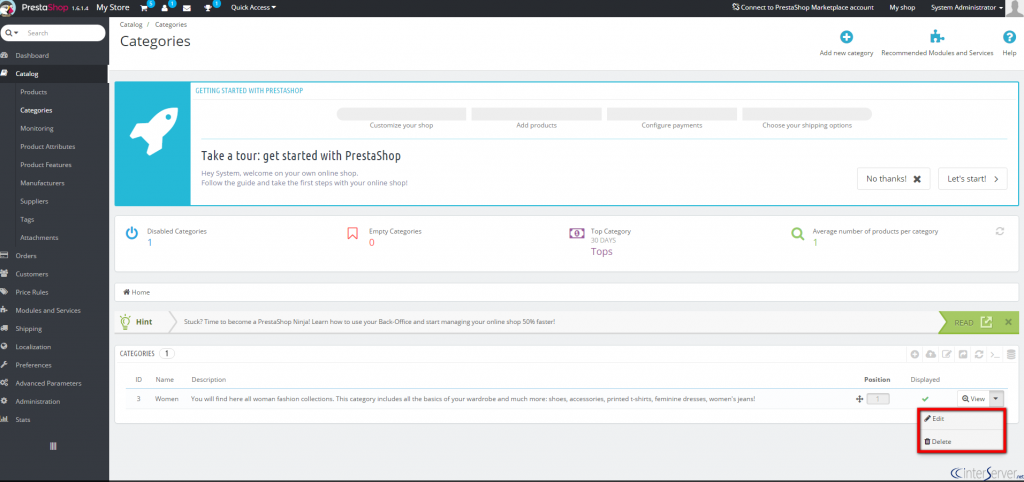Open the messages envelope icon

click(x=187, y=8)
